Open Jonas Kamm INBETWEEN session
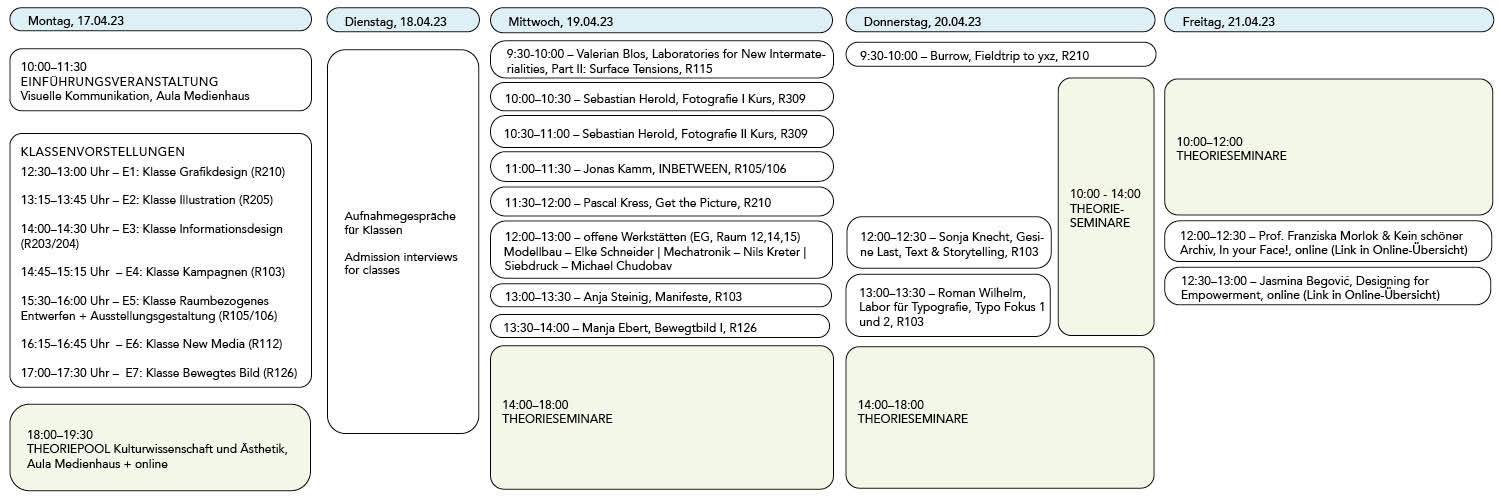 (661, 168)
